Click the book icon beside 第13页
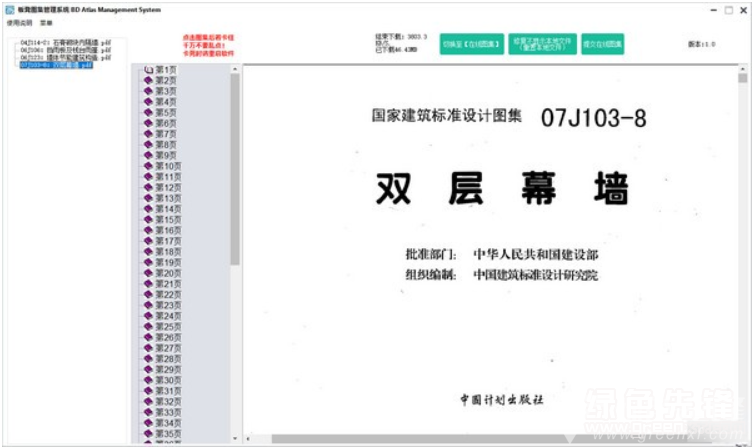The width and height of the screenshot is (754, 448). tap(149, 198)
